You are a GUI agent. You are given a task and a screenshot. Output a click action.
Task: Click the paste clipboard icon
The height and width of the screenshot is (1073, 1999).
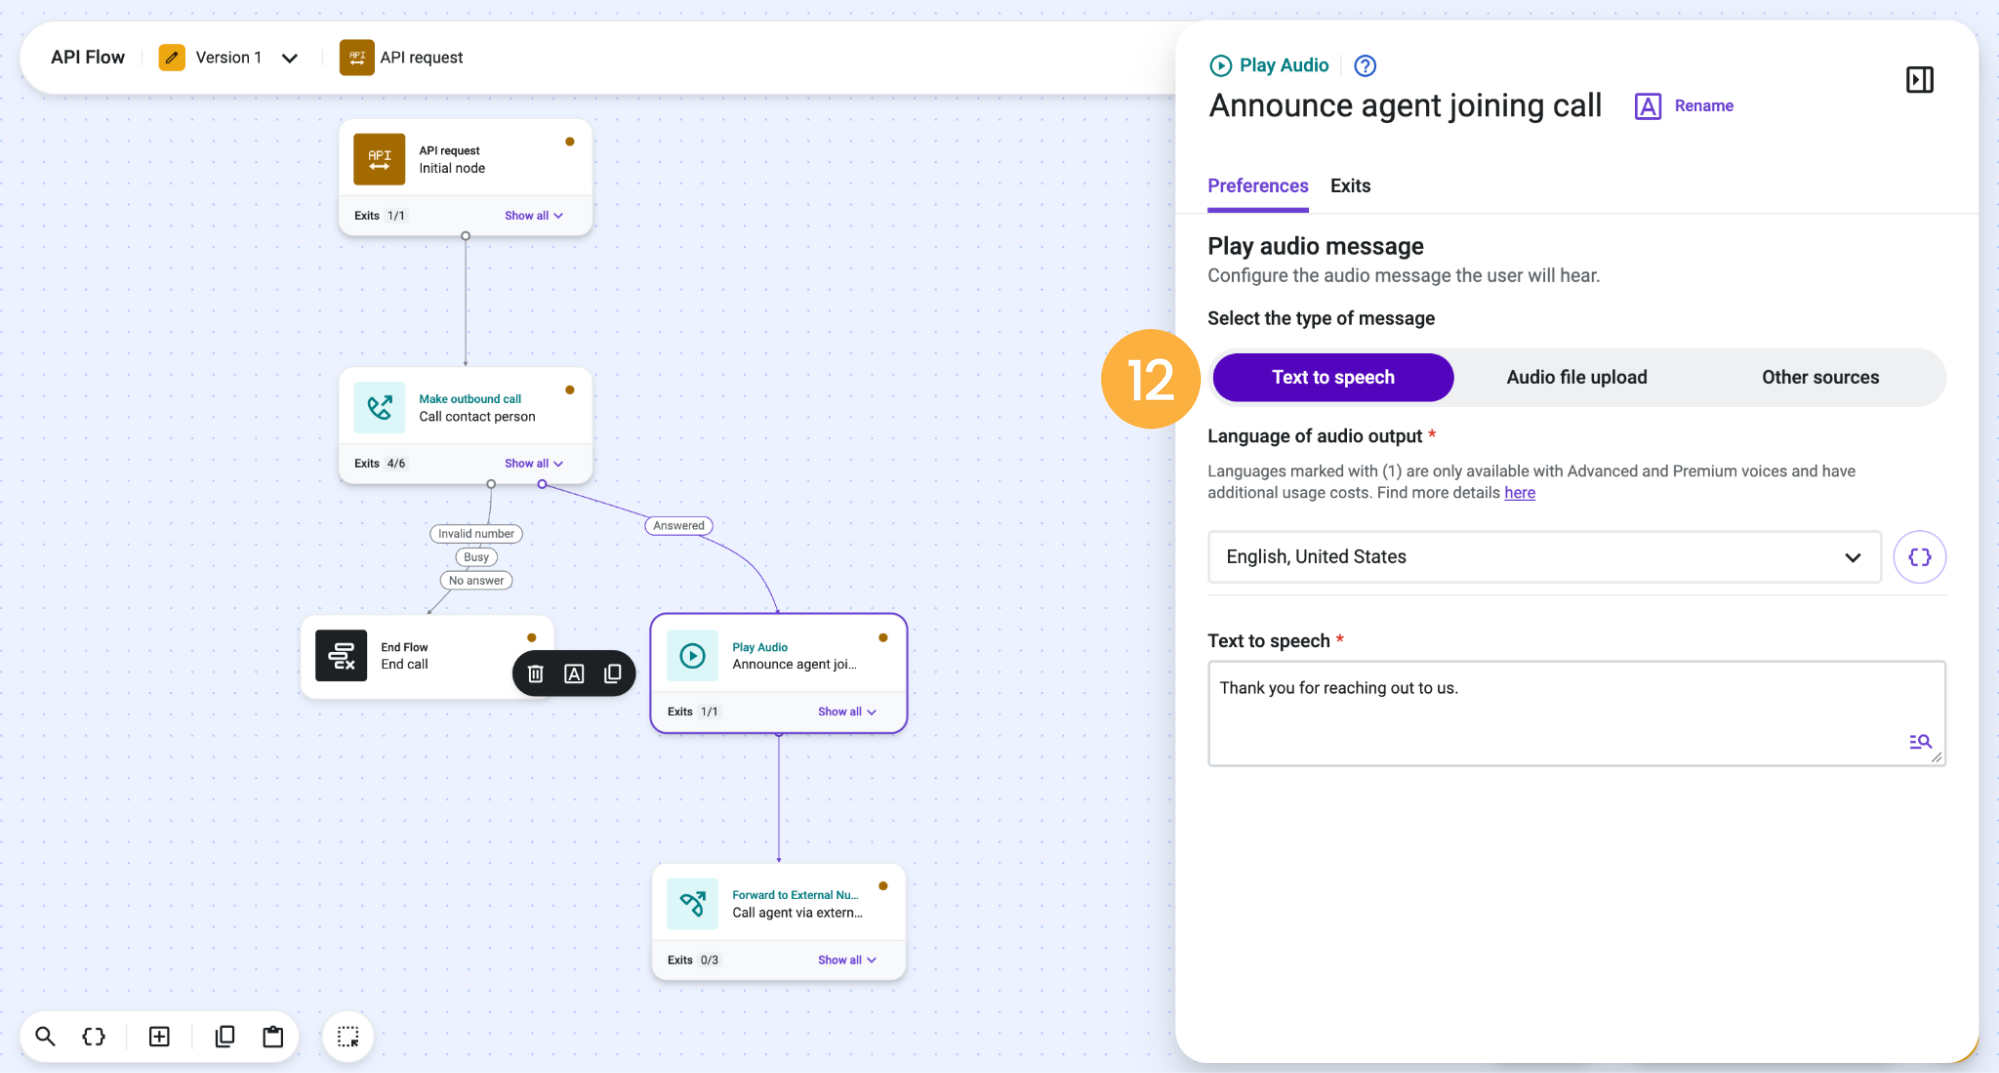point(273,1036)
